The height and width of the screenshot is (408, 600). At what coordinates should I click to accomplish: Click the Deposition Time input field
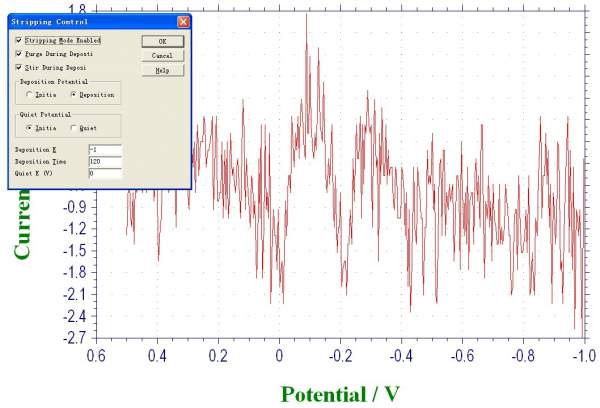coord(105,162)
